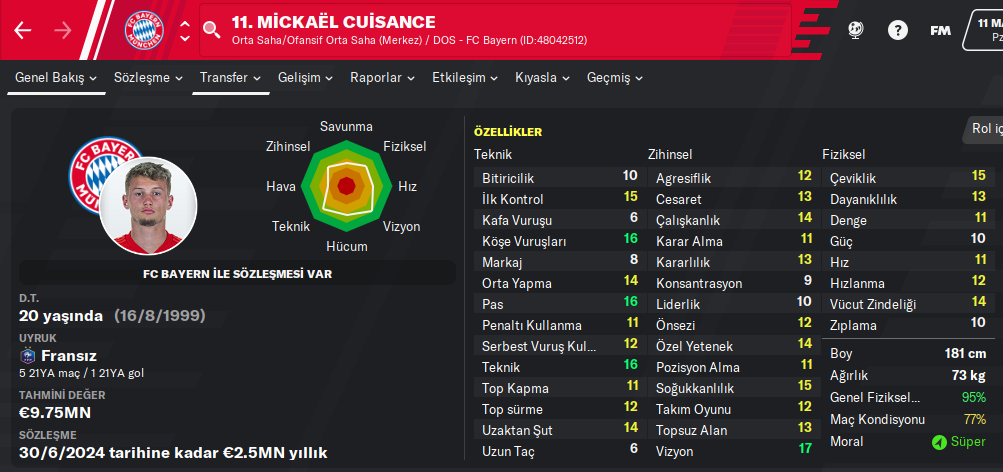
Task: Click the Fransız nationality link
Action: coord(68,356)
